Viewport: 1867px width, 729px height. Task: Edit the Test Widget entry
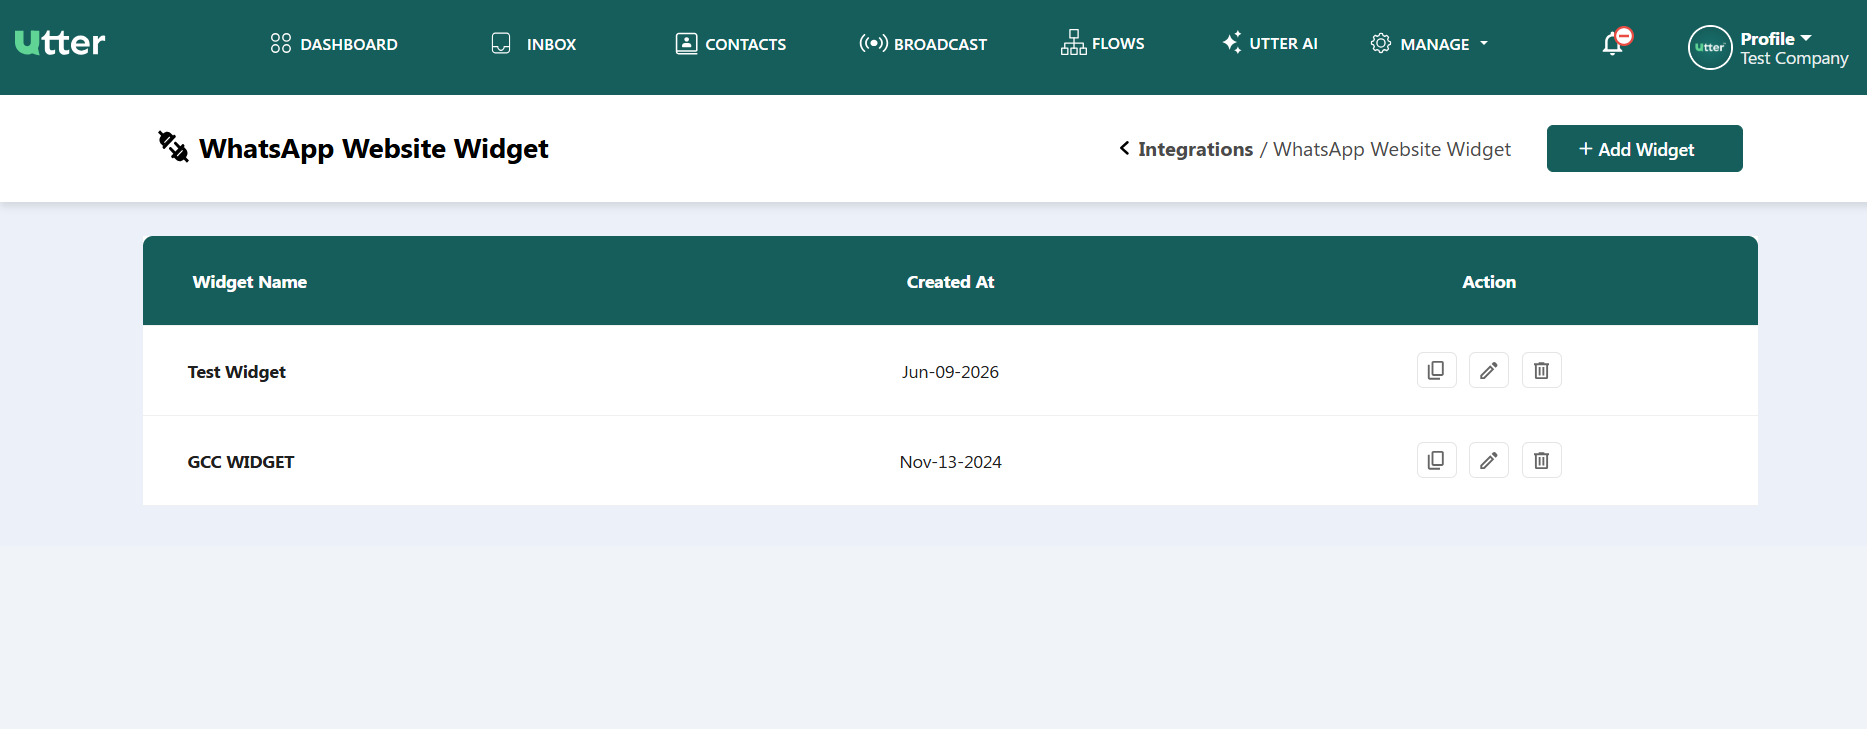click(x=1488, y=370)
